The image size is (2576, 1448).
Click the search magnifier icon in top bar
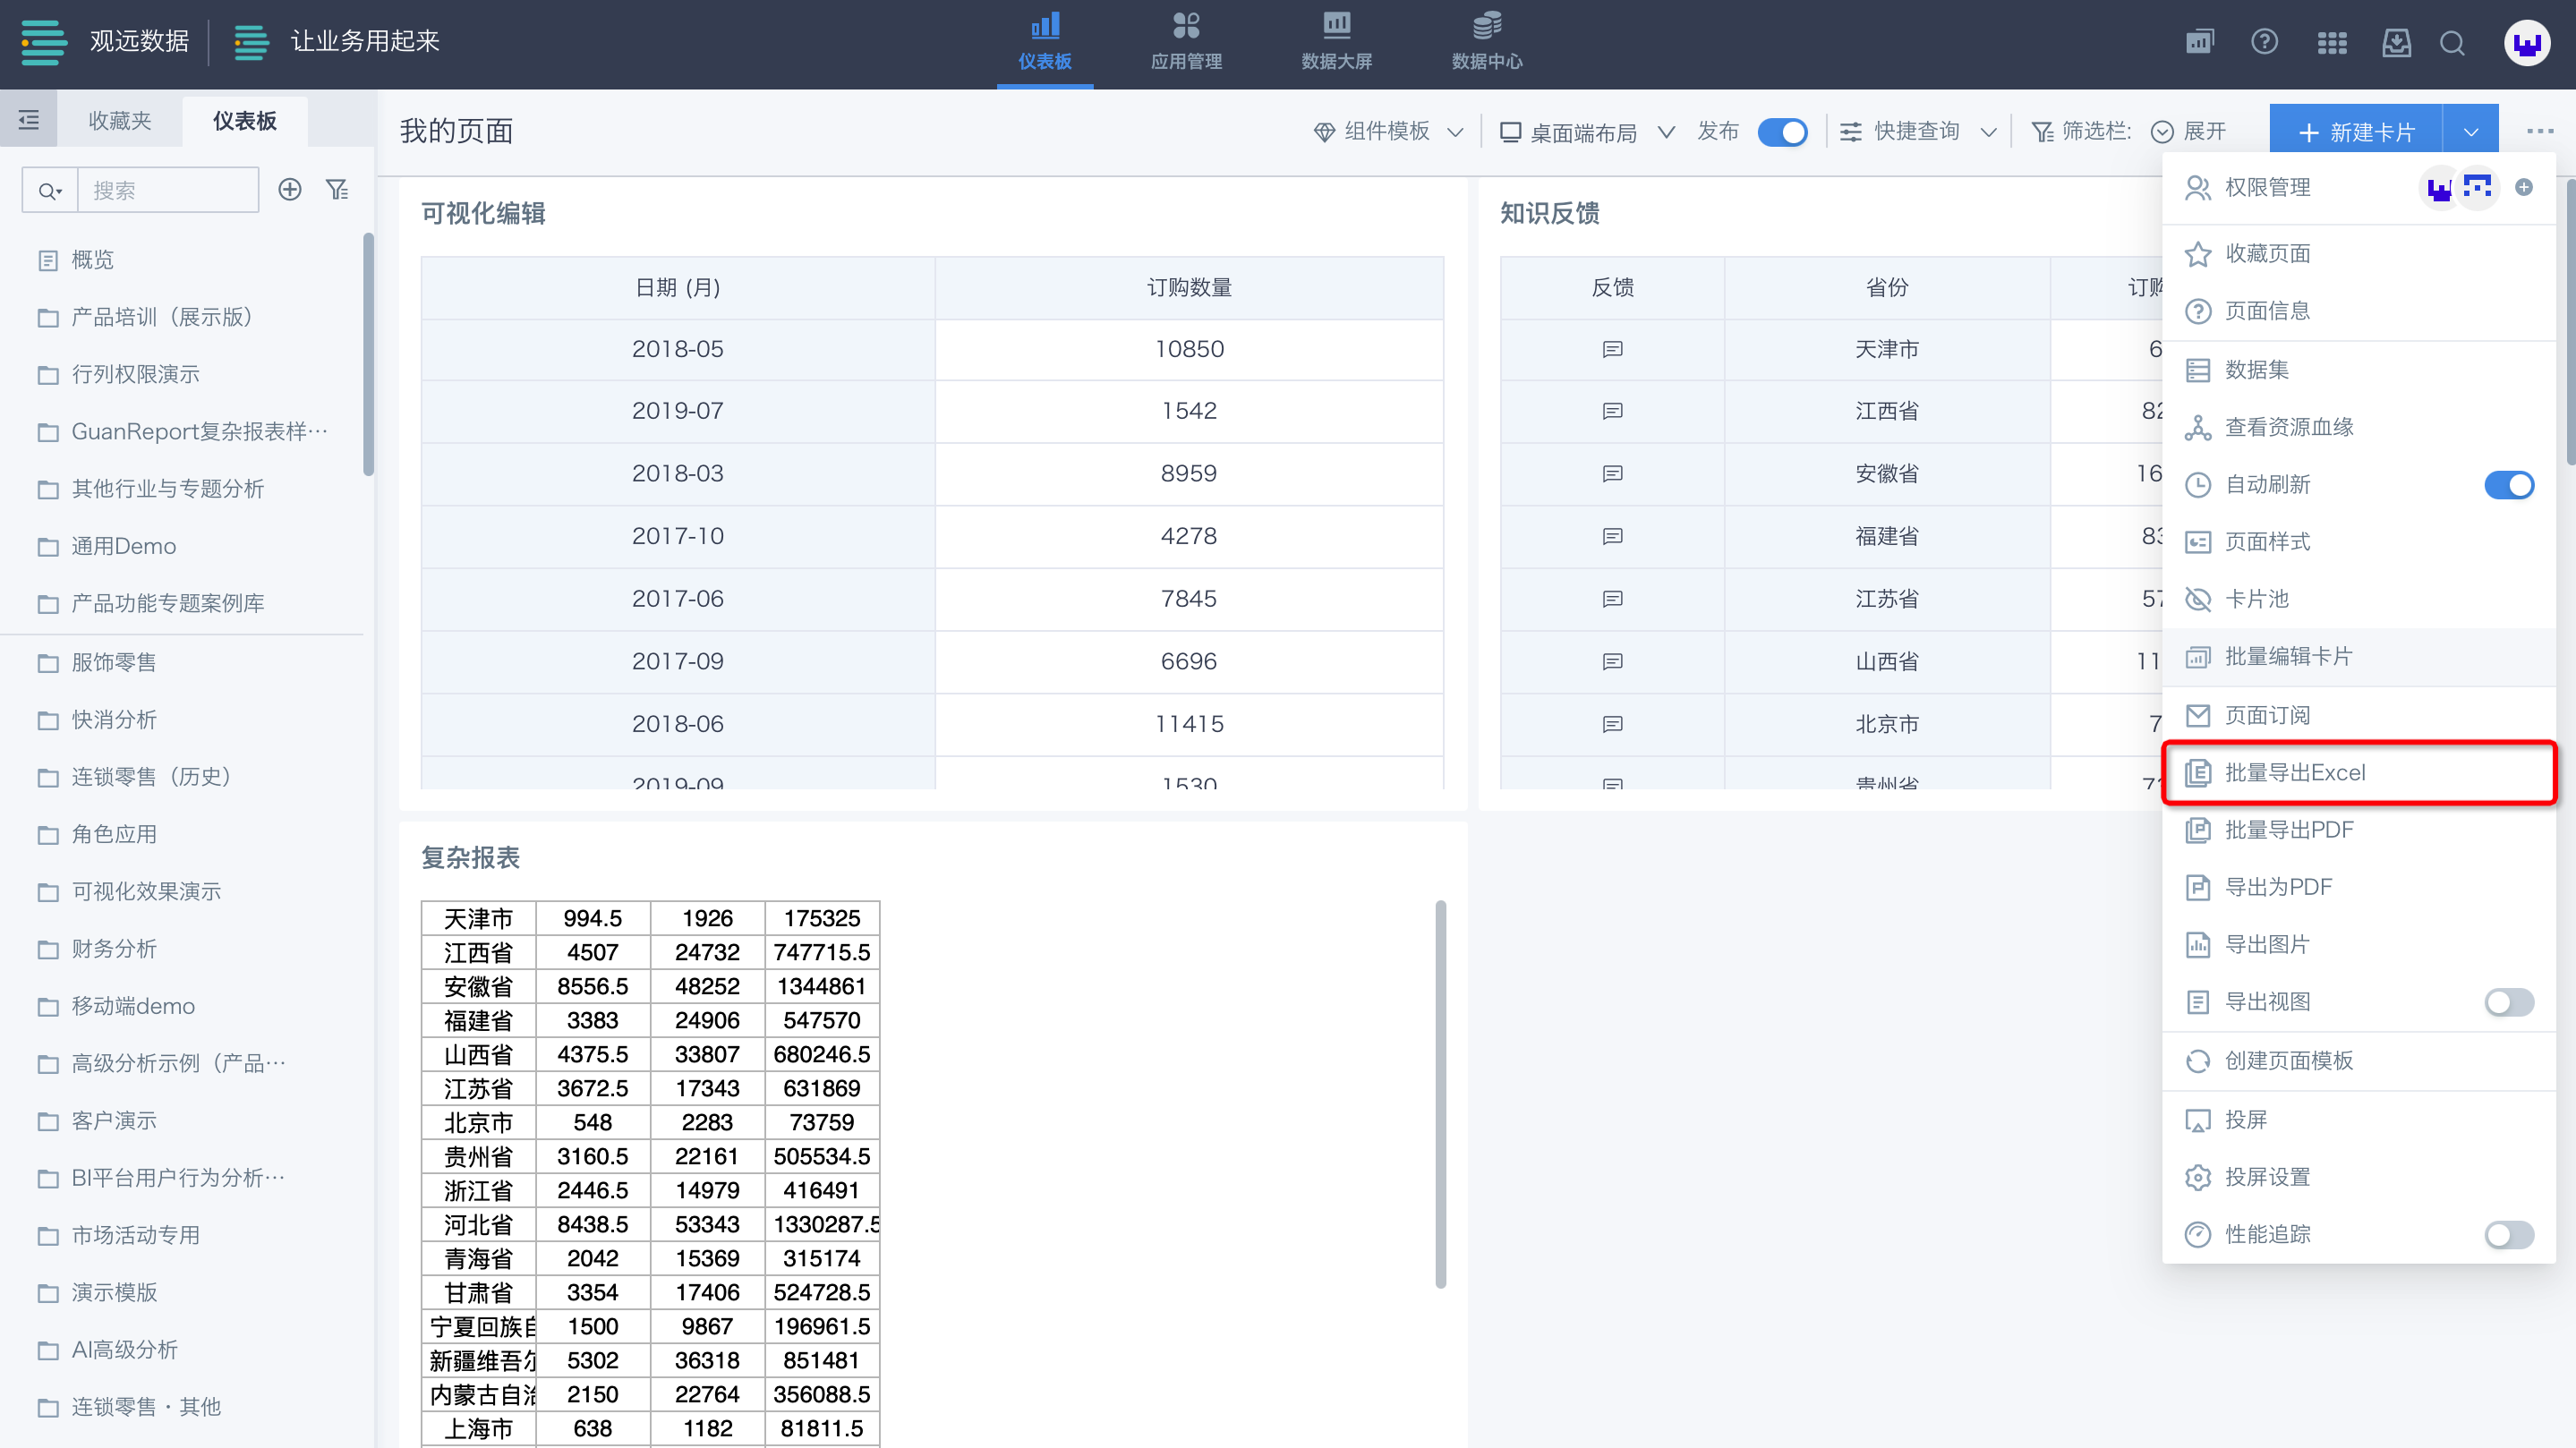[2451, 43]
